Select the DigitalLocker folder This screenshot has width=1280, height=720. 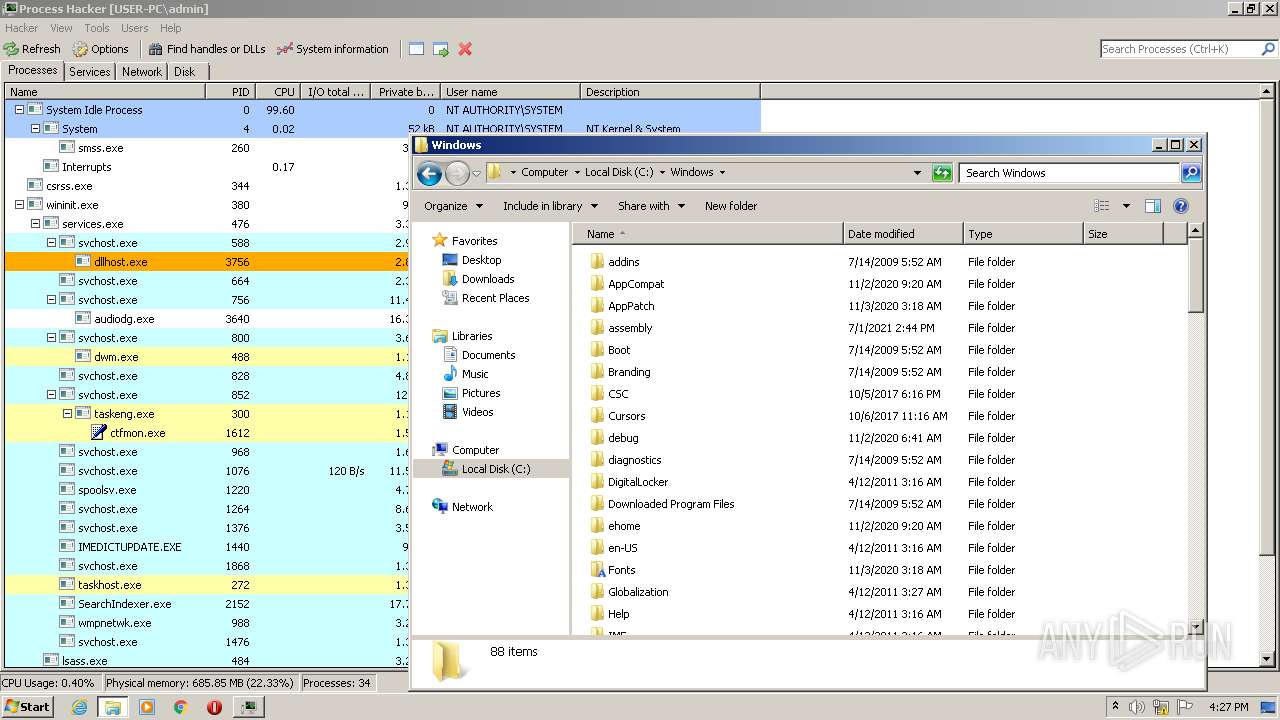click(638, 482)
